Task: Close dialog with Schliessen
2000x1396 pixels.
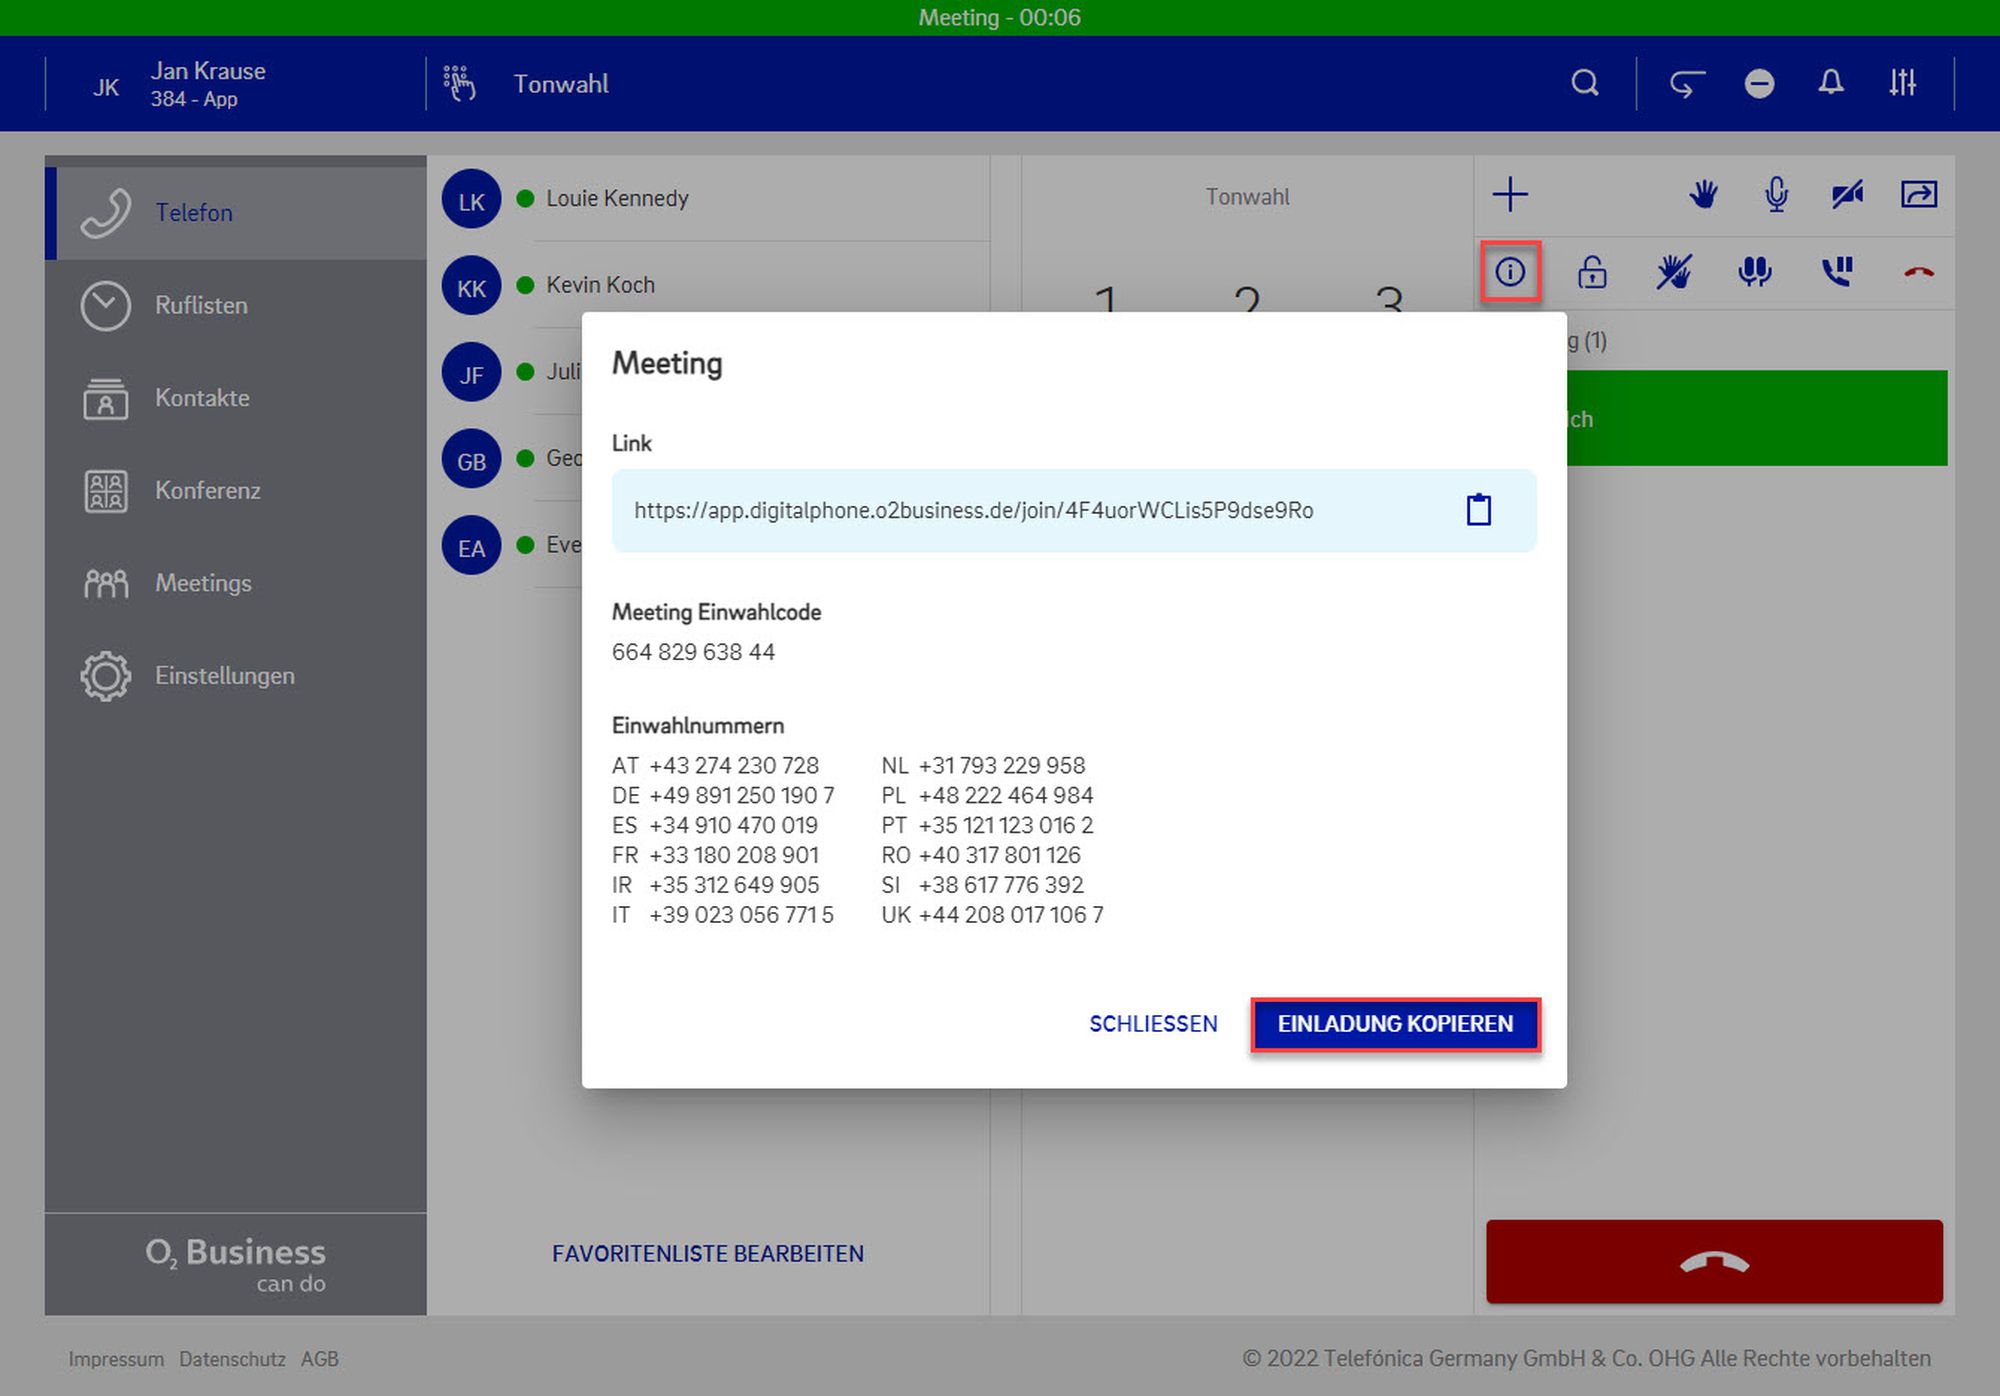Action: point(1153,1024)
